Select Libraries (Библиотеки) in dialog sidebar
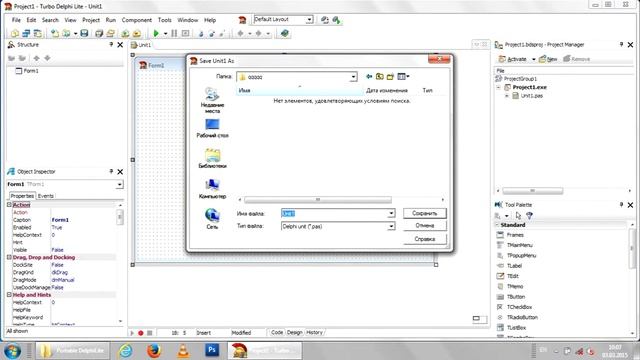The image size is (640, 360). 212,158
